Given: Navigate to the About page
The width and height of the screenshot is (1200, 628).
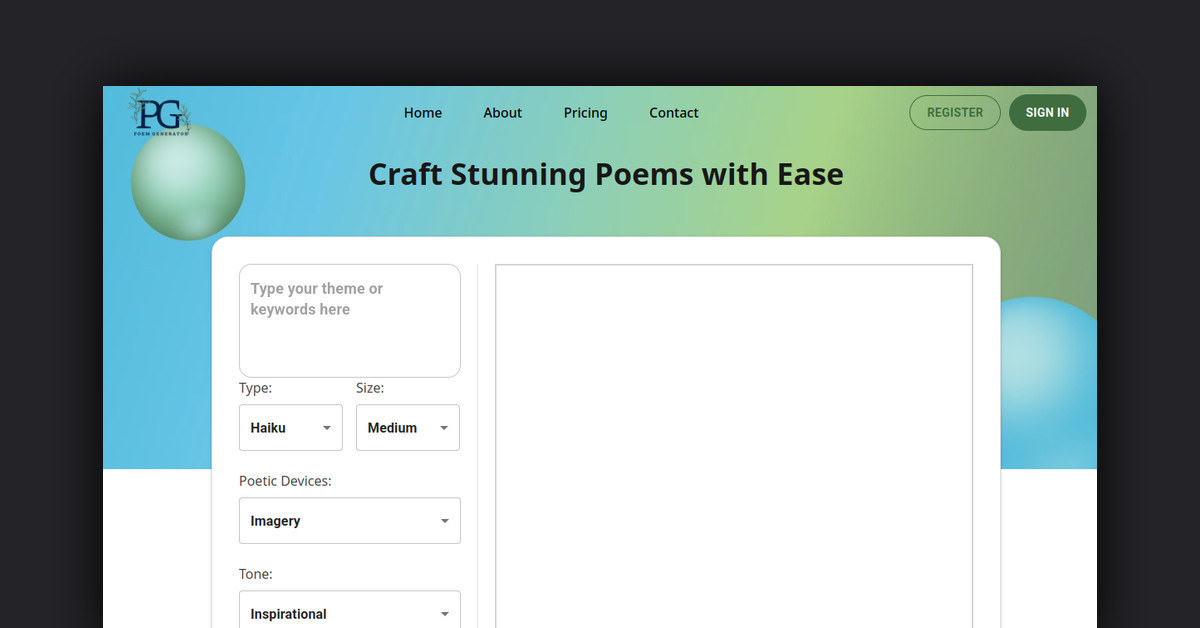Looking at the screenshot, I should pos(502,112).
